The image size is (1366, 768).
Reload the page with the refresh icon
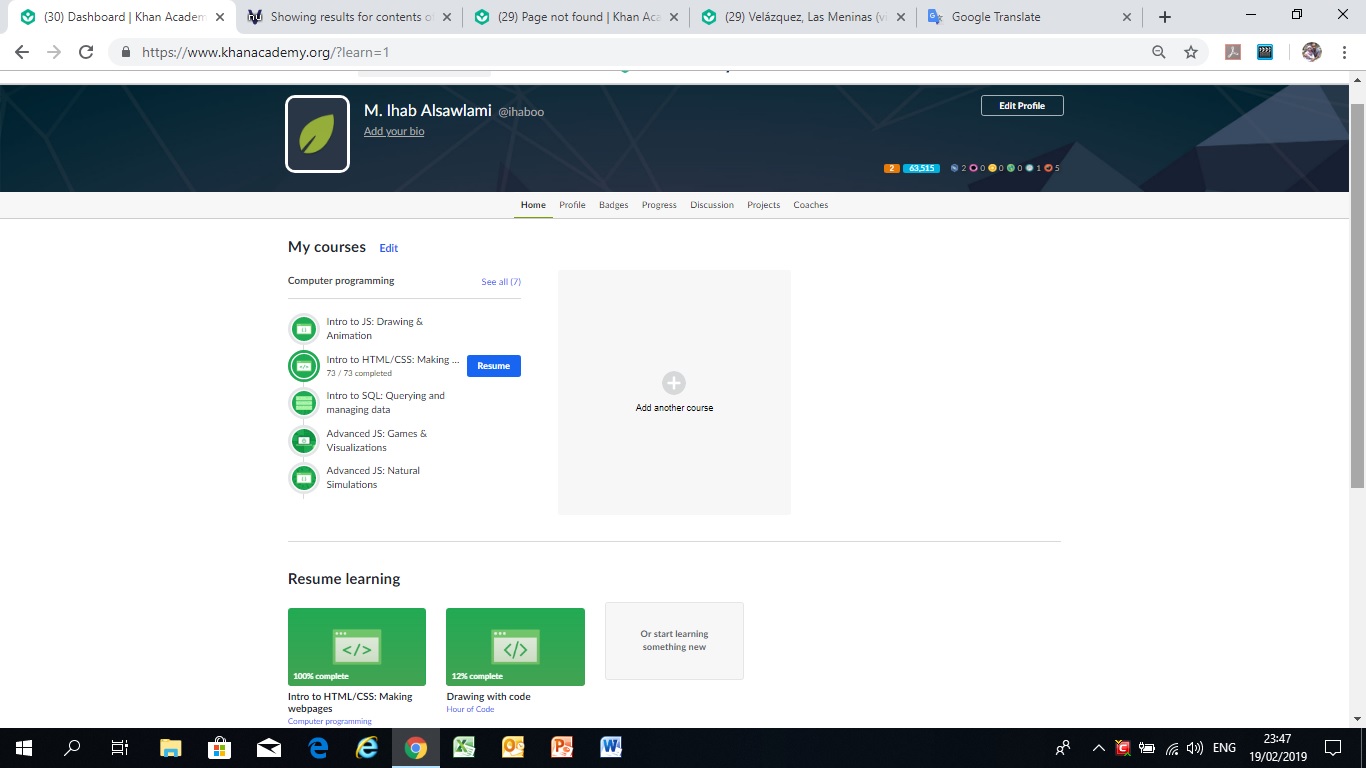(86, 52)
